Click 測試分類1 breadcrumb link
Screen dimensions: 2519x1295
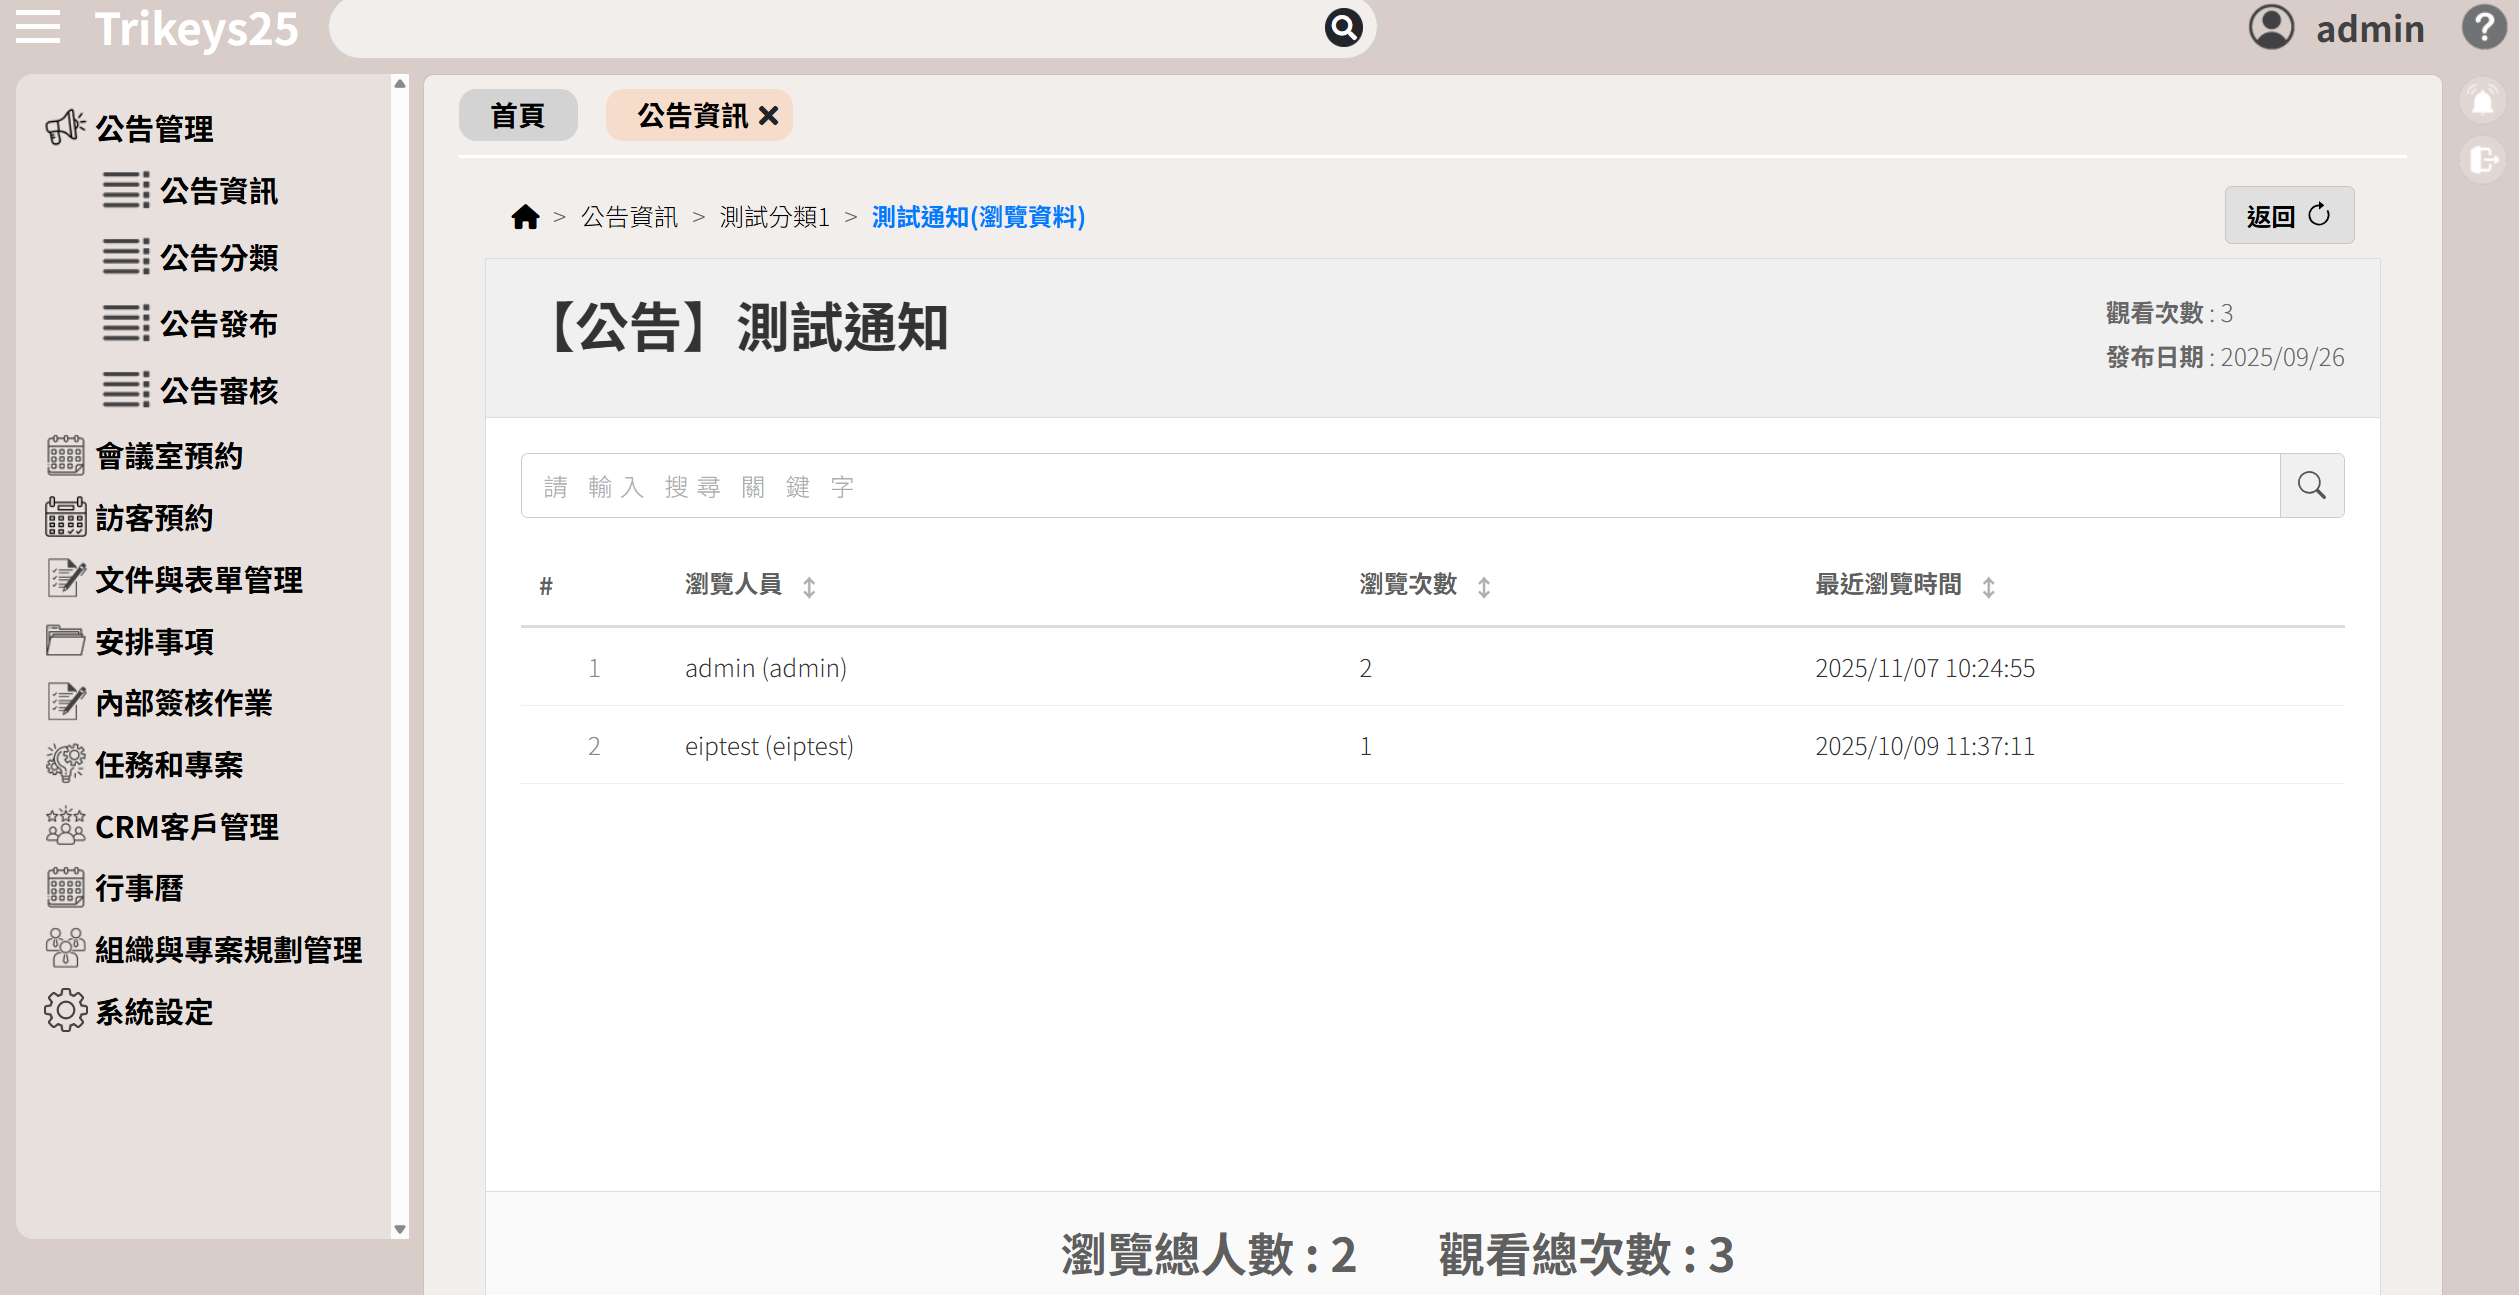(x=775, y=217)
